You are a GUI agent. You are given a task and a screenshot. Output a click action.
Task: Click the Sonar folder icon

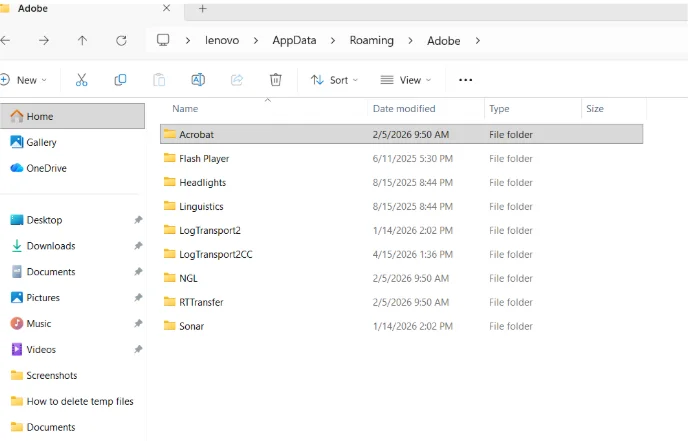169,326
